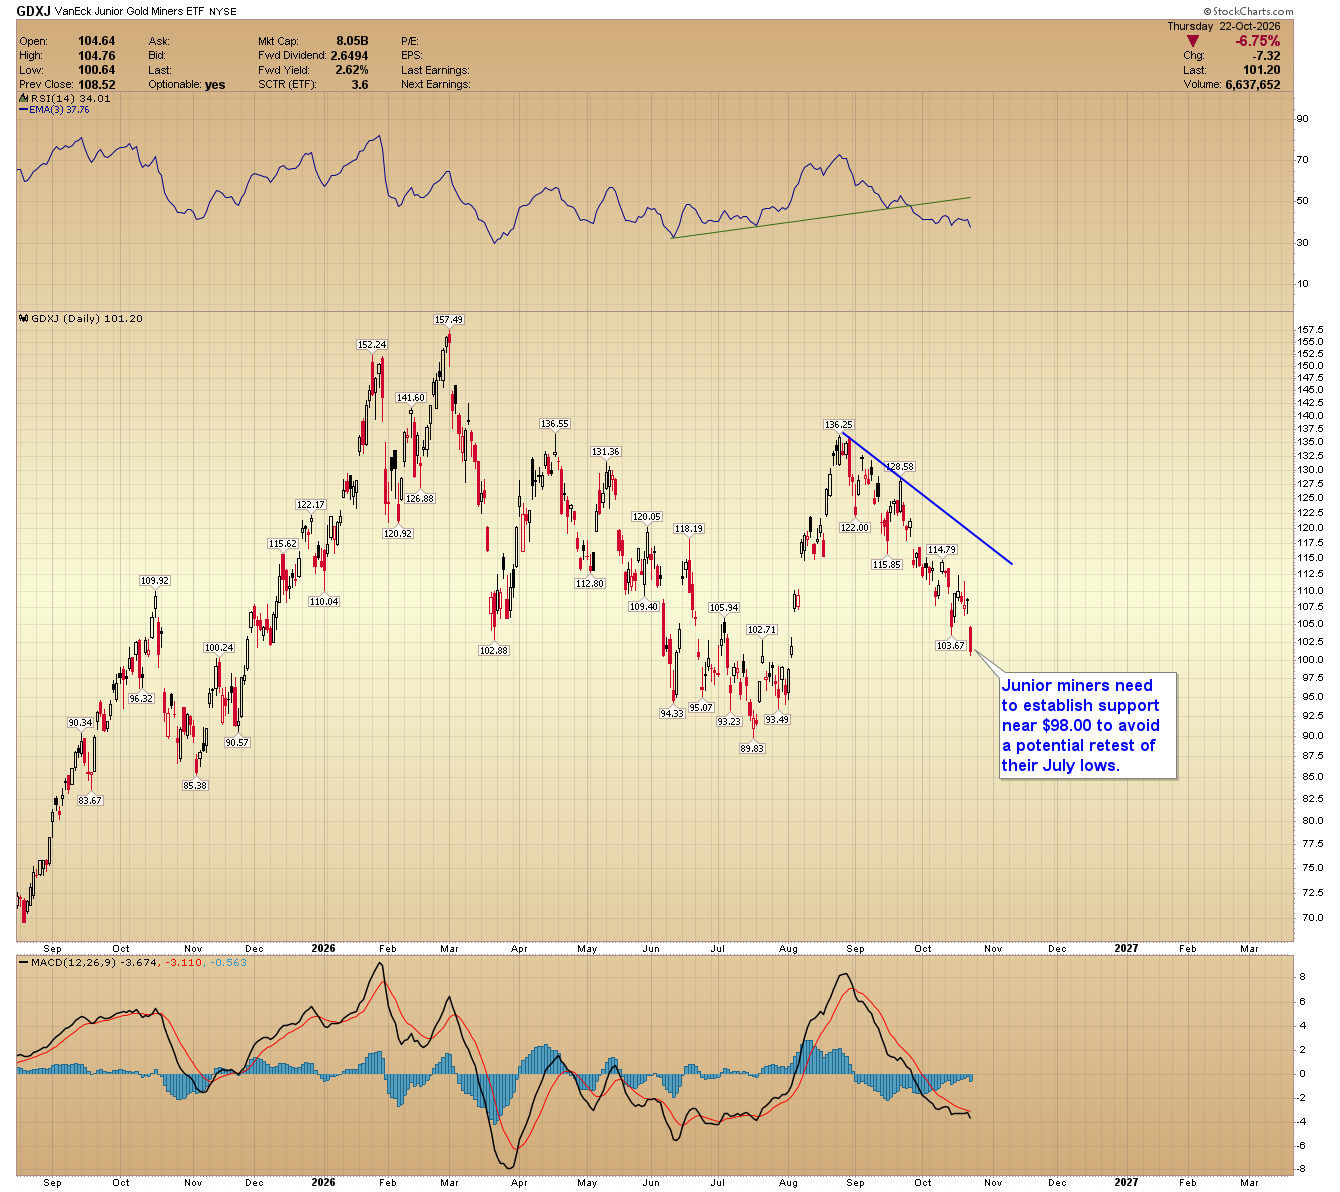
Task: Click the 128.58 price label
Action: [900, 467]
